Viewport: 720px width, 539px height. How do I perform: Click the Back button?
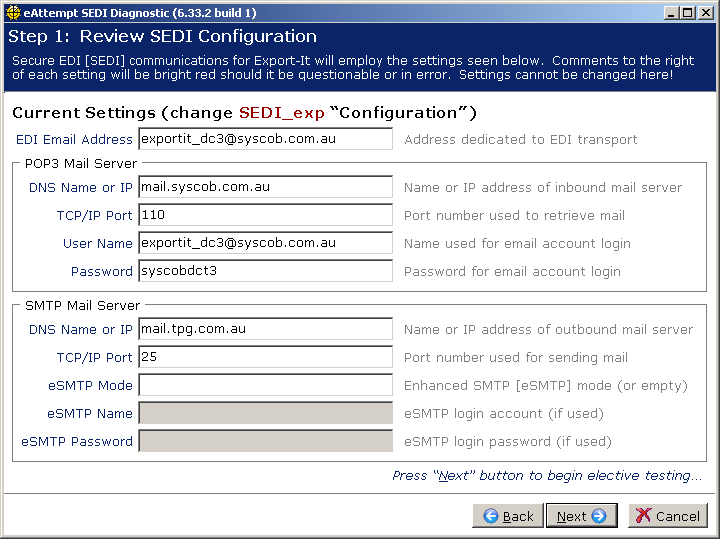(x=507, y=516)
